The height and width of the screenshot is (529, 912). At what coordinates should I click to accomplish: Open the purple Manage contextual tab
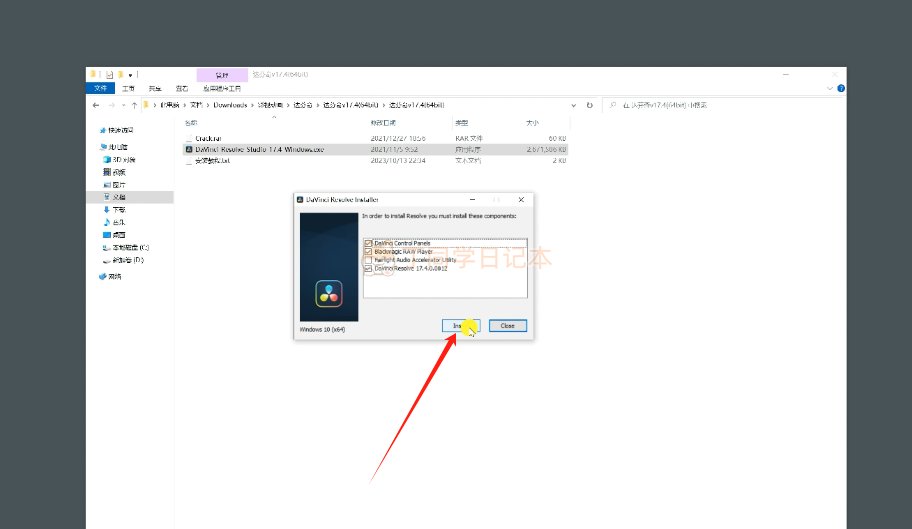click(222, 75)
